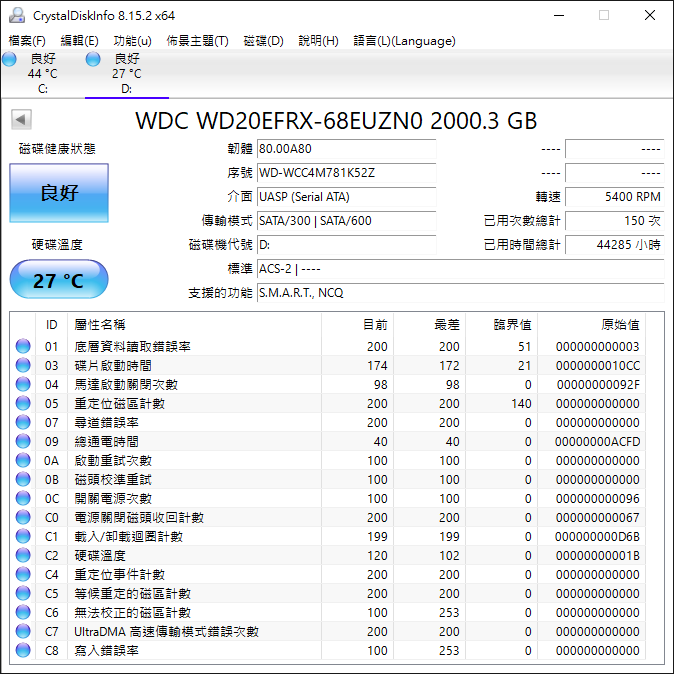Click status orb for attribute 01 row
The image size is (674, 674).
click(x=23, y=347)
